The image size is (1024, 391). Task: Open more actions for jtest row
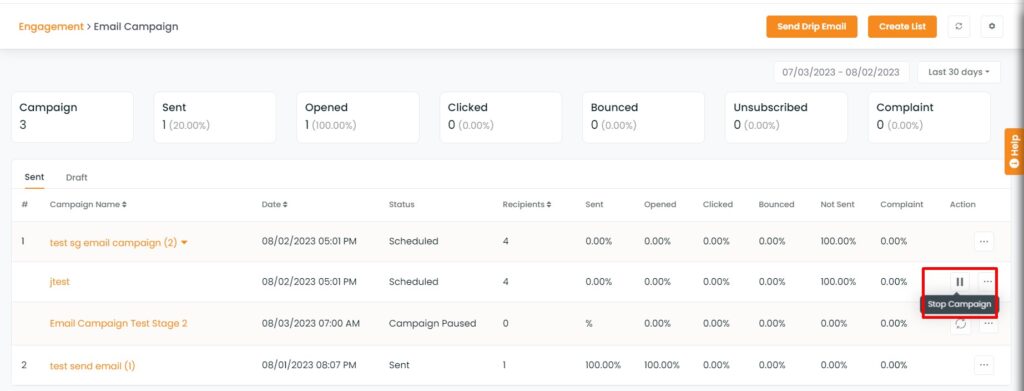(988, 281)
